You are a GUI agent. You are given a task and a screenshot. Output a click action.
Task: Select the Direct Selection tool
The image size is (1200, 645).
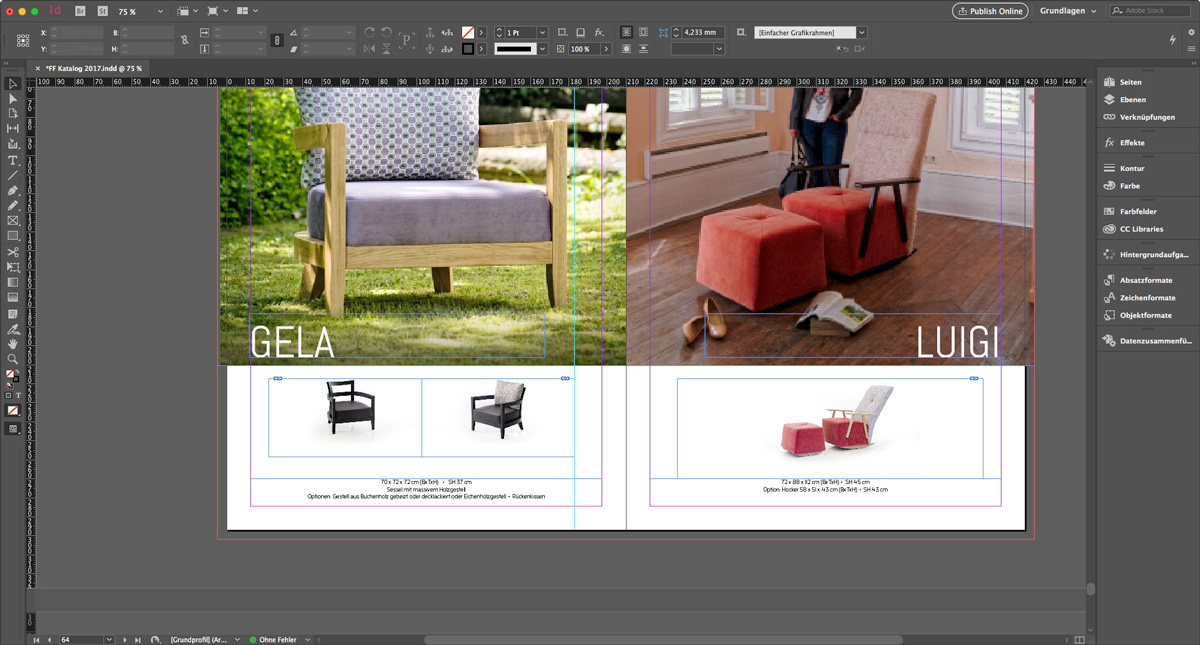[13, 99]
